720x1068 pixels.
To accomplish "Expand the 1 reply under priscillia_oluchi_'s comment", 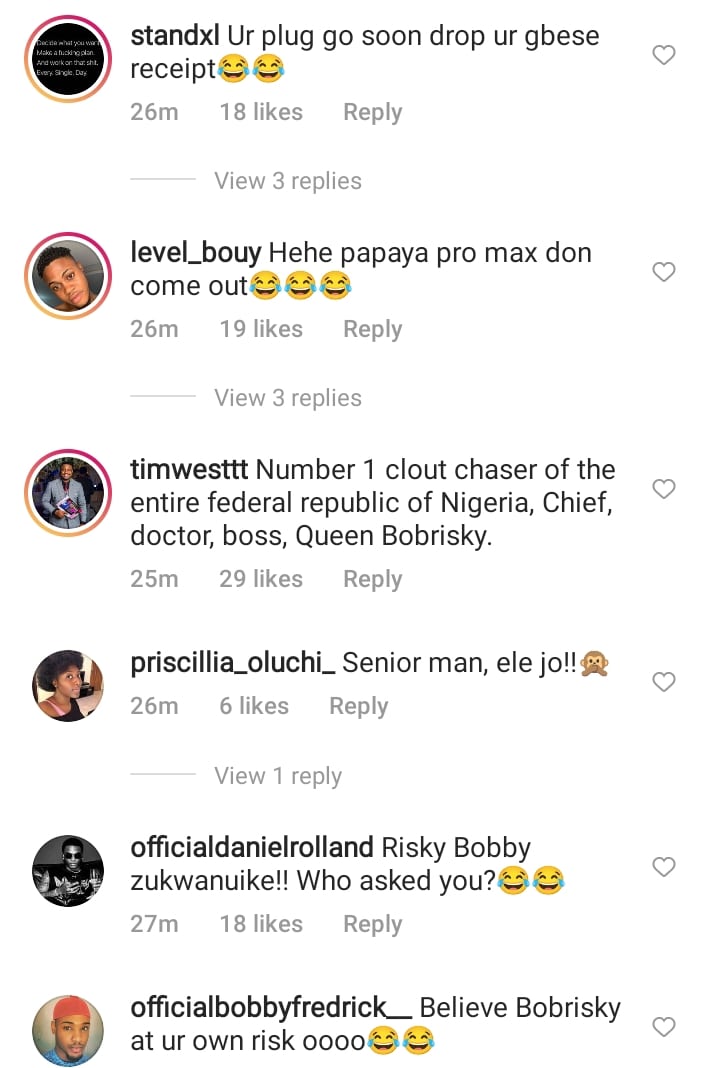I will [278, 776].
